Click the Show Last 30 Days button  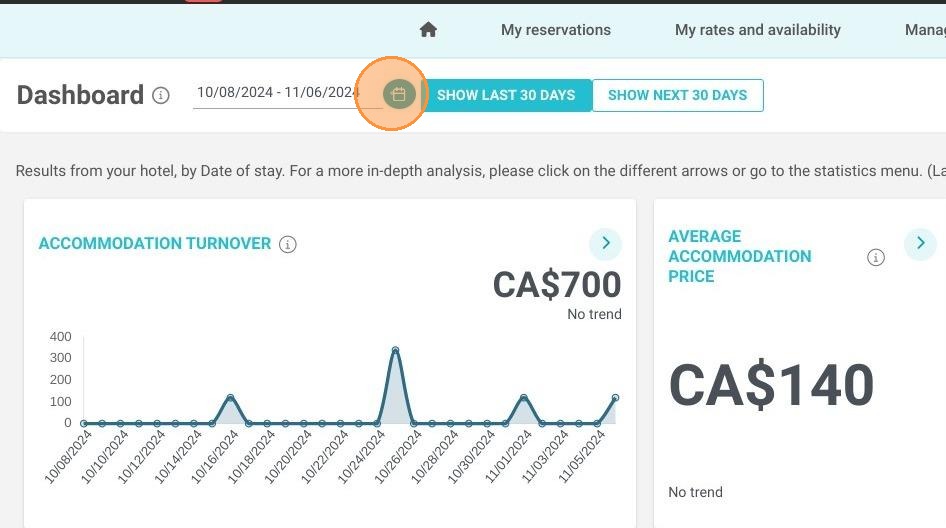(506, 95)
